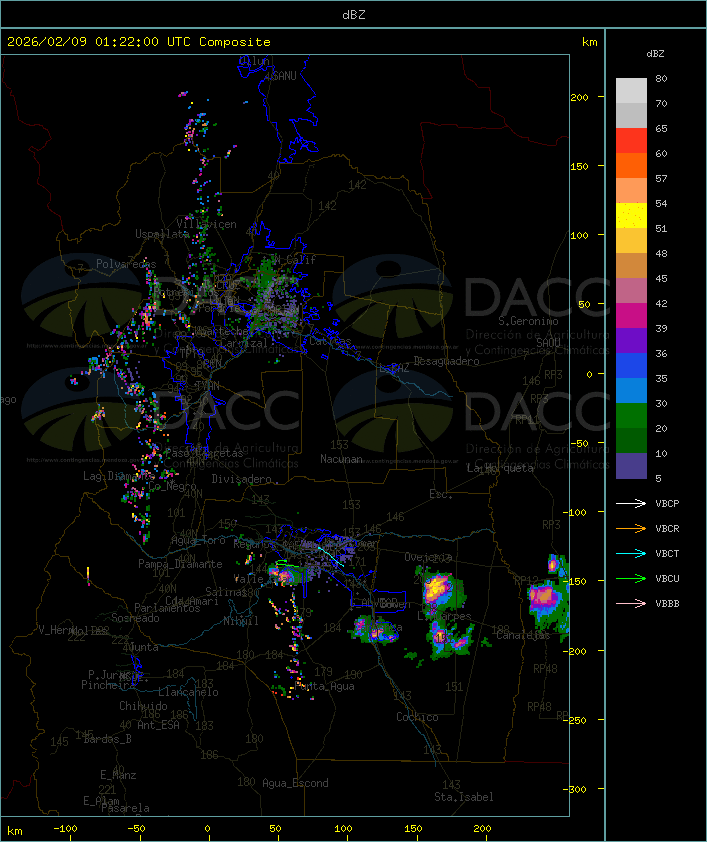This screenshot has height=842, width=707.
Task: Click the Llancanelo place label
Action: 188,692
